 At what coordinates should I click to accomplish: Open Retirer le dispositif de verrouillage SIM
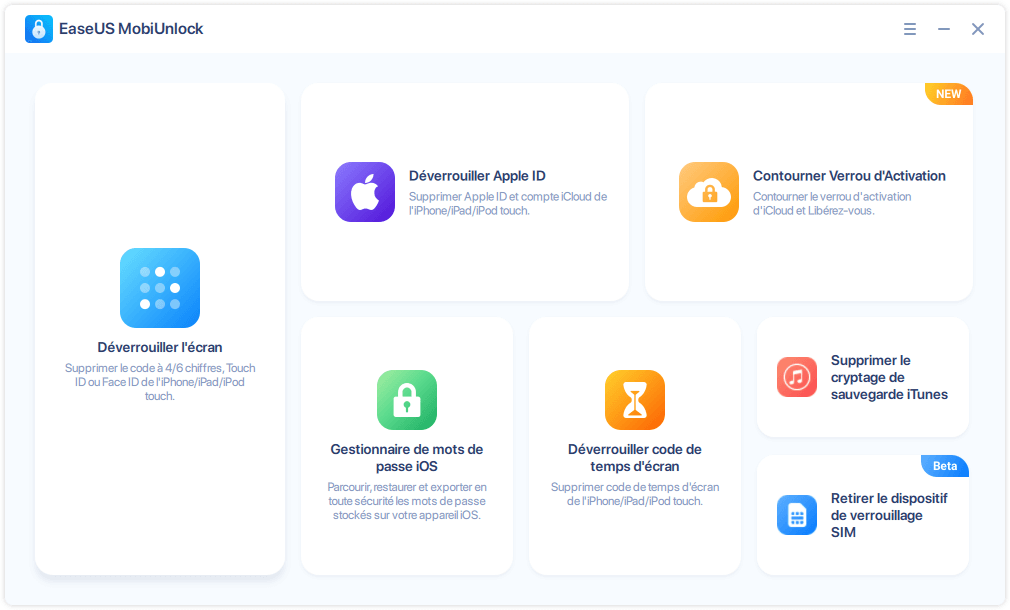click(862, 515)
